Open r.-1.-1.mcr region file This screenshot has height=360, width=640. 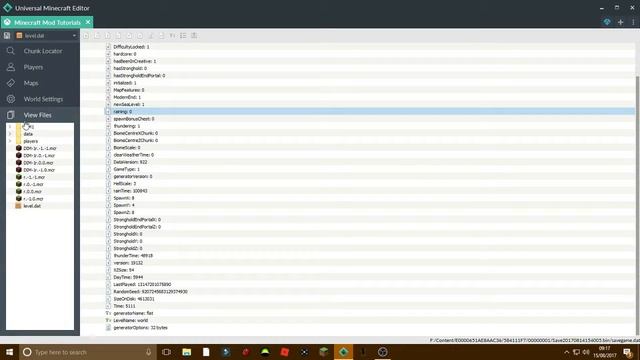34,177
